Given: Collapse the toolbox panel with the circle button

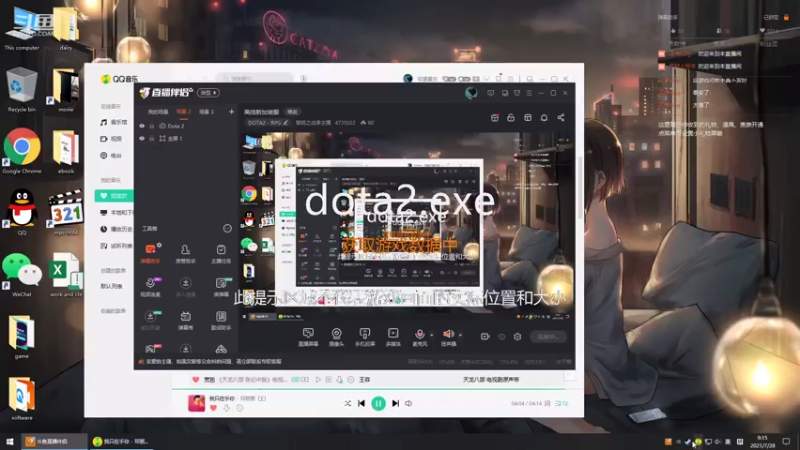Looking at the screenshot, I should point(227,229).
